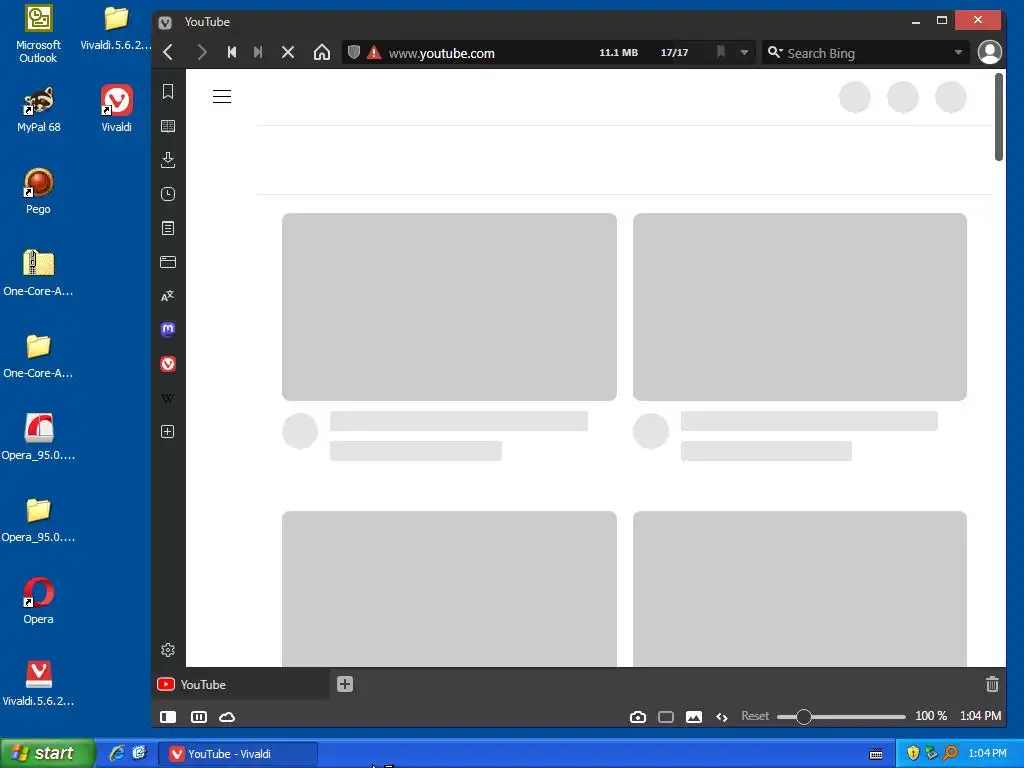This screenshot has width=1024, height=768.
Task: Toggle the side panel visibility
Action: click(x=168, y=717)
